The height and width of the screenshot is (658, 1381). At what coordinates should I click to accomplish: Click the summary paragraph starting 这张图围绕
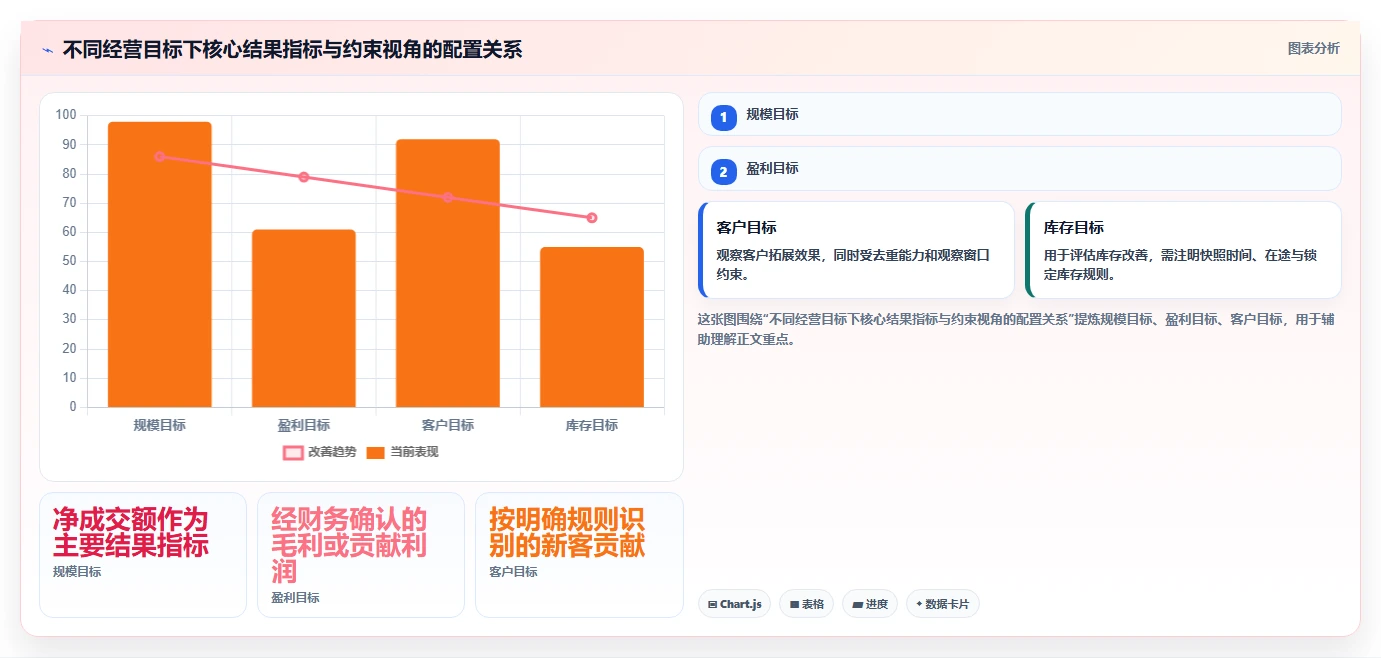[1016, 329]
